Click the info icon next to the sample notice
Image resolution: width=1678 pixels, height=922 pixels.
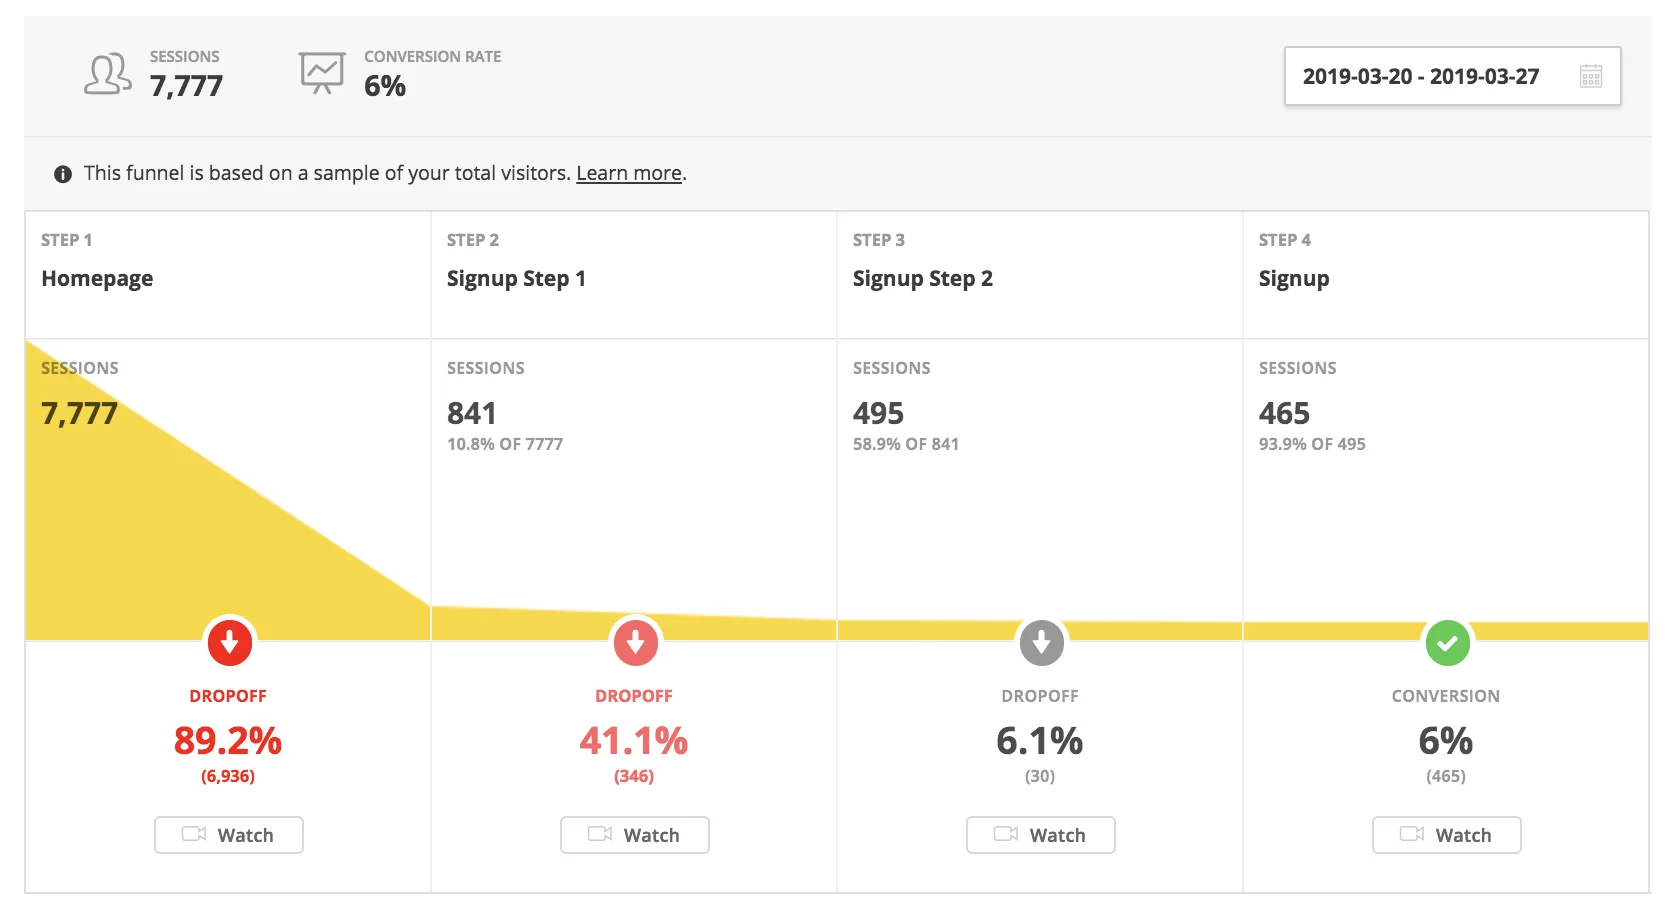point(62,173)
